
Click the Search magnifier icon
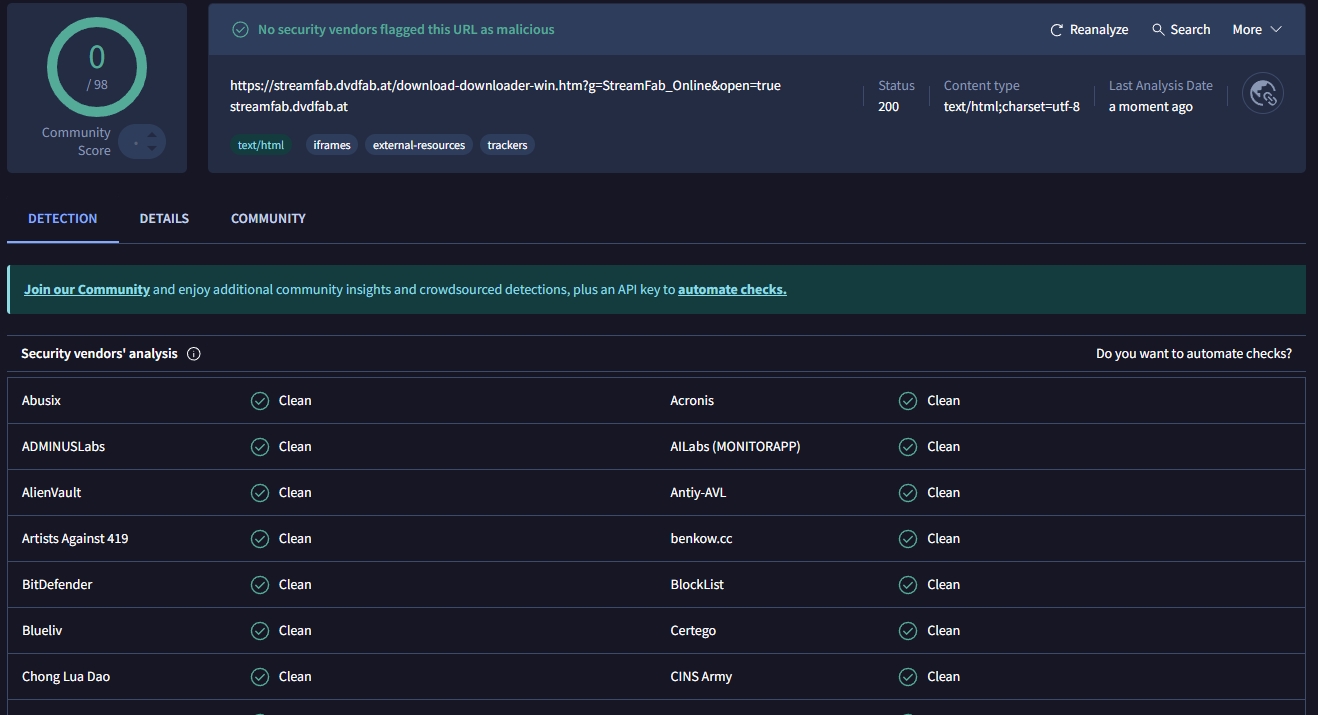[x=1158, y=30]
